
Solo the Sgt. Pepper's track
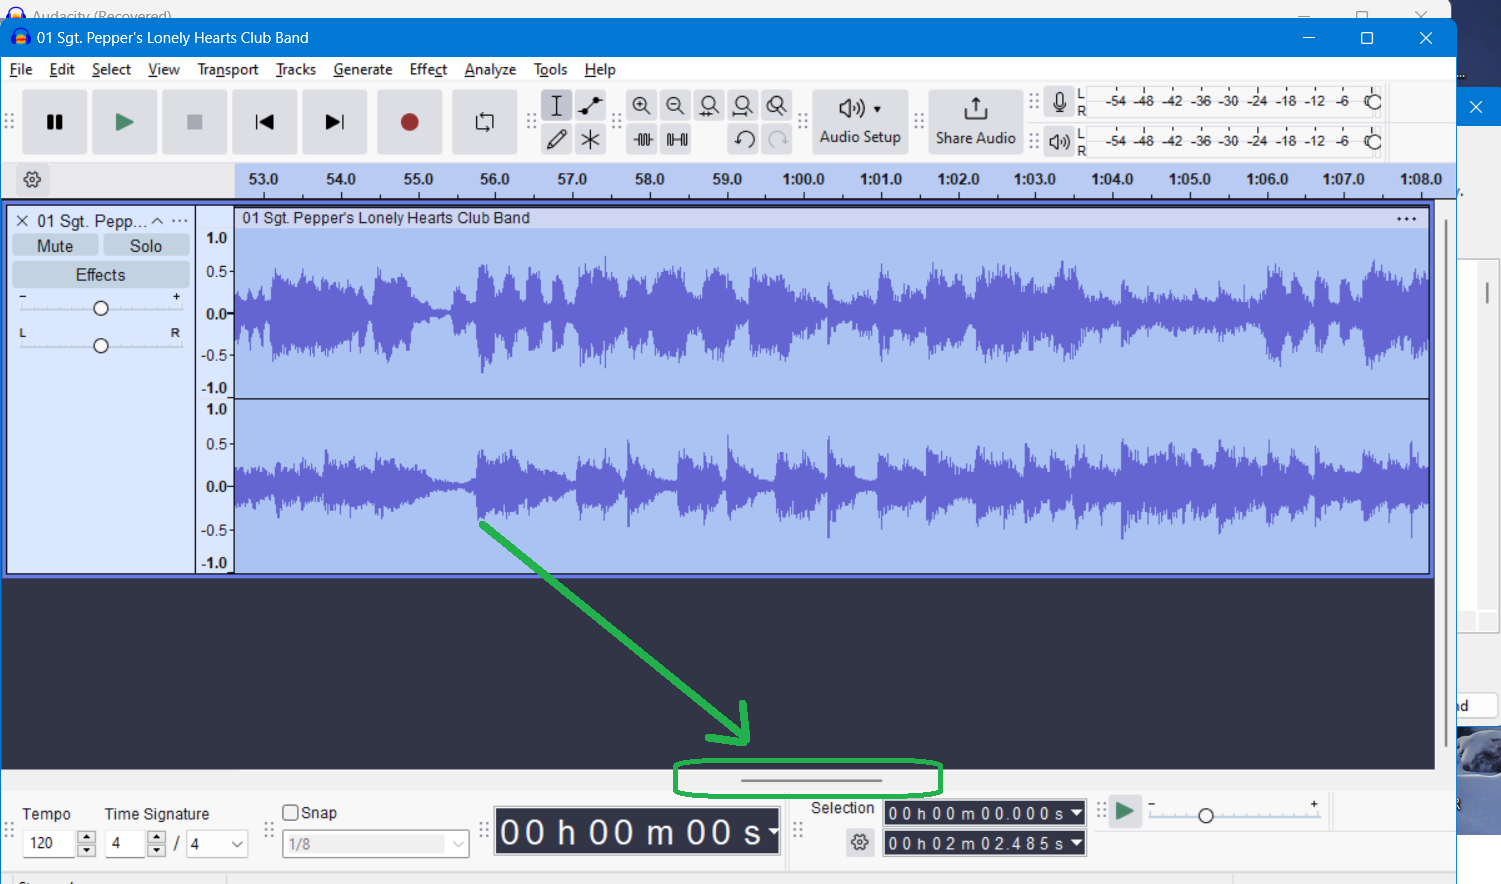coord(146,245)
